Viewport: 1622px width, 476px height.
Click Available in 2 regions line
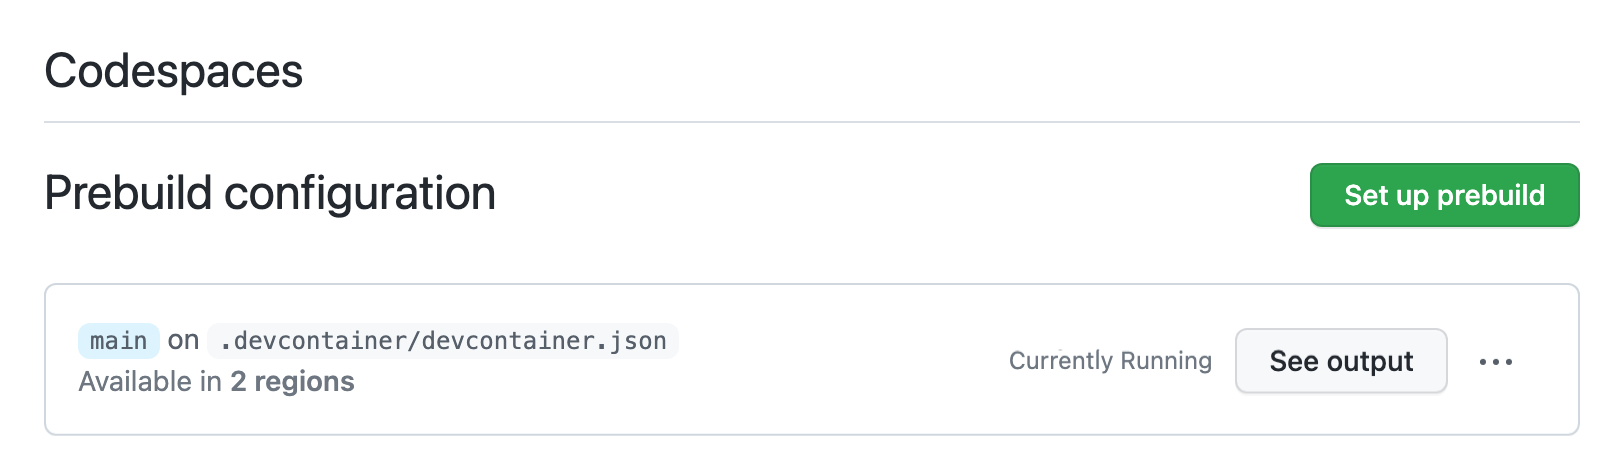tap(217, 382)
